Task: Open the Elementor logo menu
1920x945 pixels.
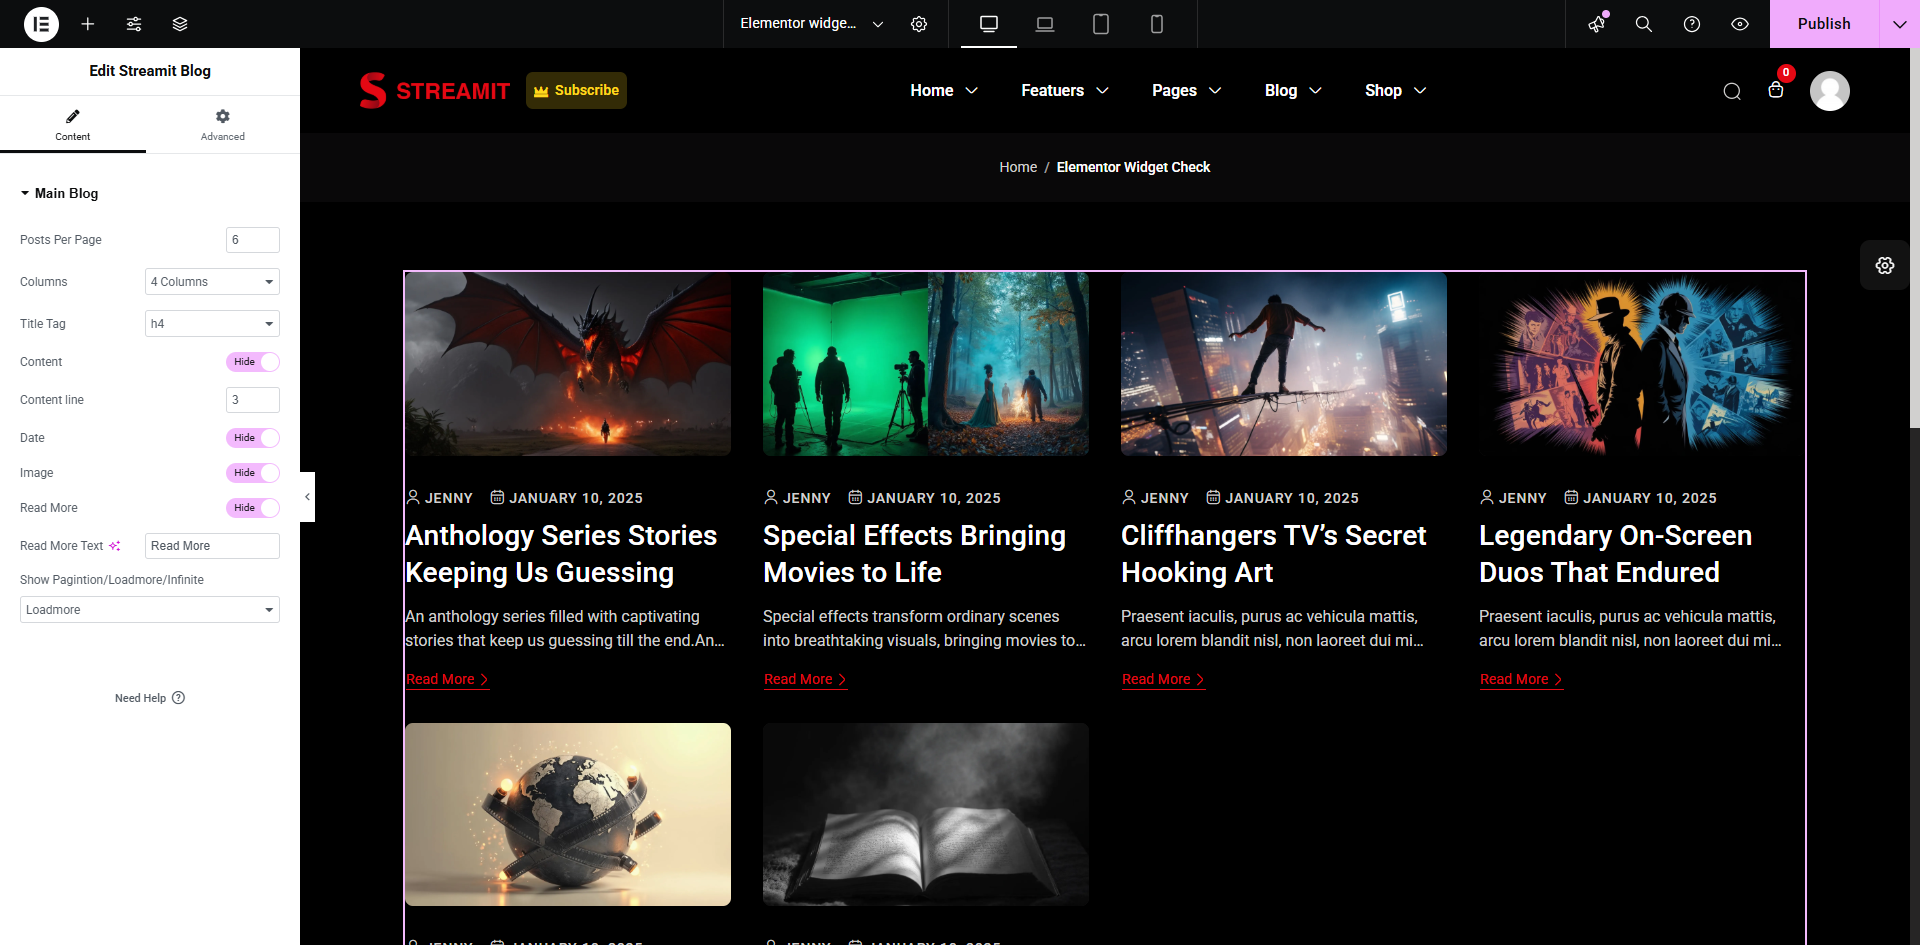Action: click(41, 24)
